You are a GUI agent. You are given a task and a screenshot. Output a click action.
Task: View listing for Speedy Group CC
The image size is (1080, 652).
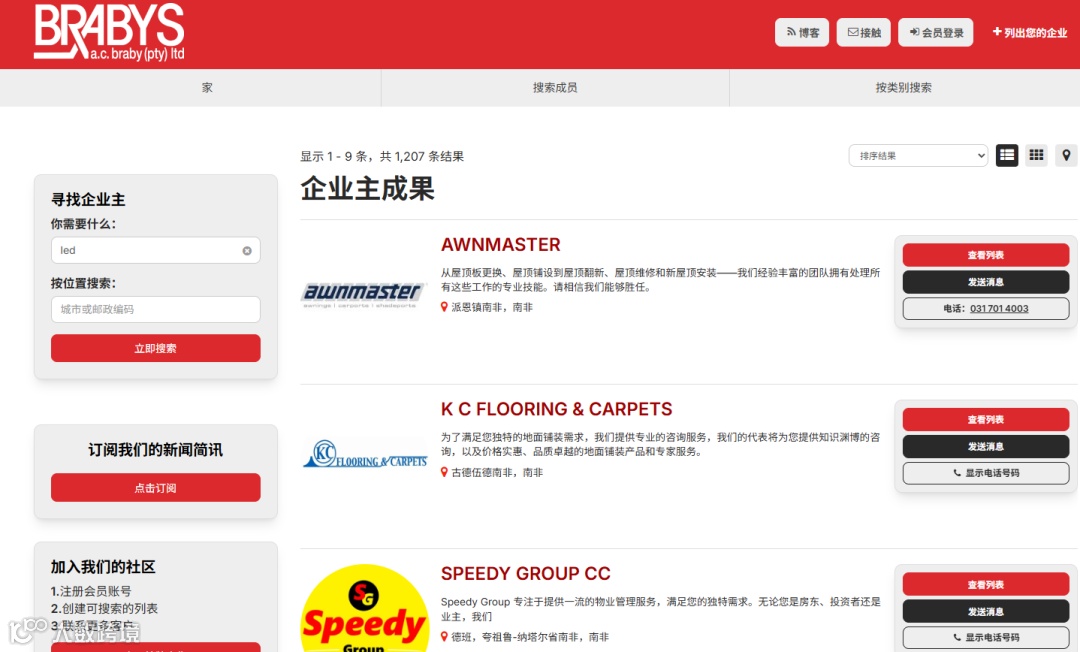coord(986,585)
